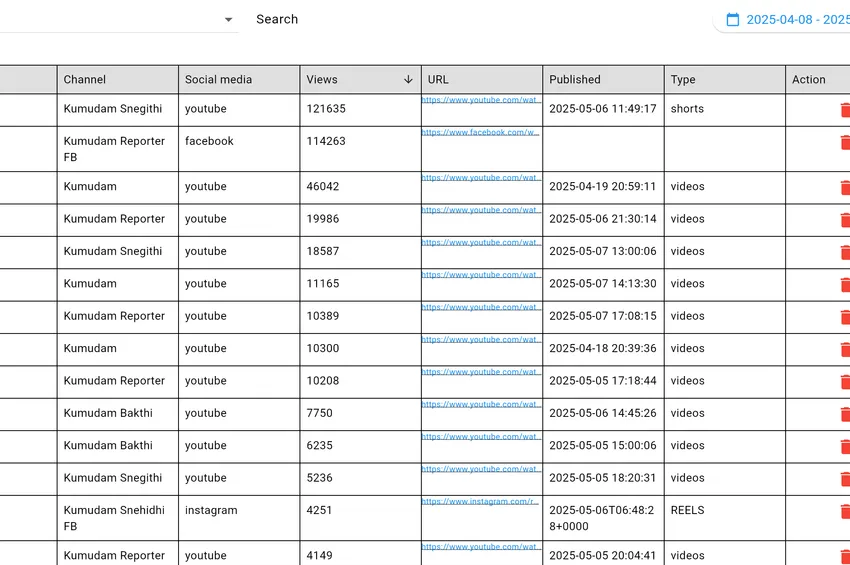Click 'Kumudam Bakthi' in the 6235 views row
The height and width of the screenshot is (565, 850).
(108, 445)
